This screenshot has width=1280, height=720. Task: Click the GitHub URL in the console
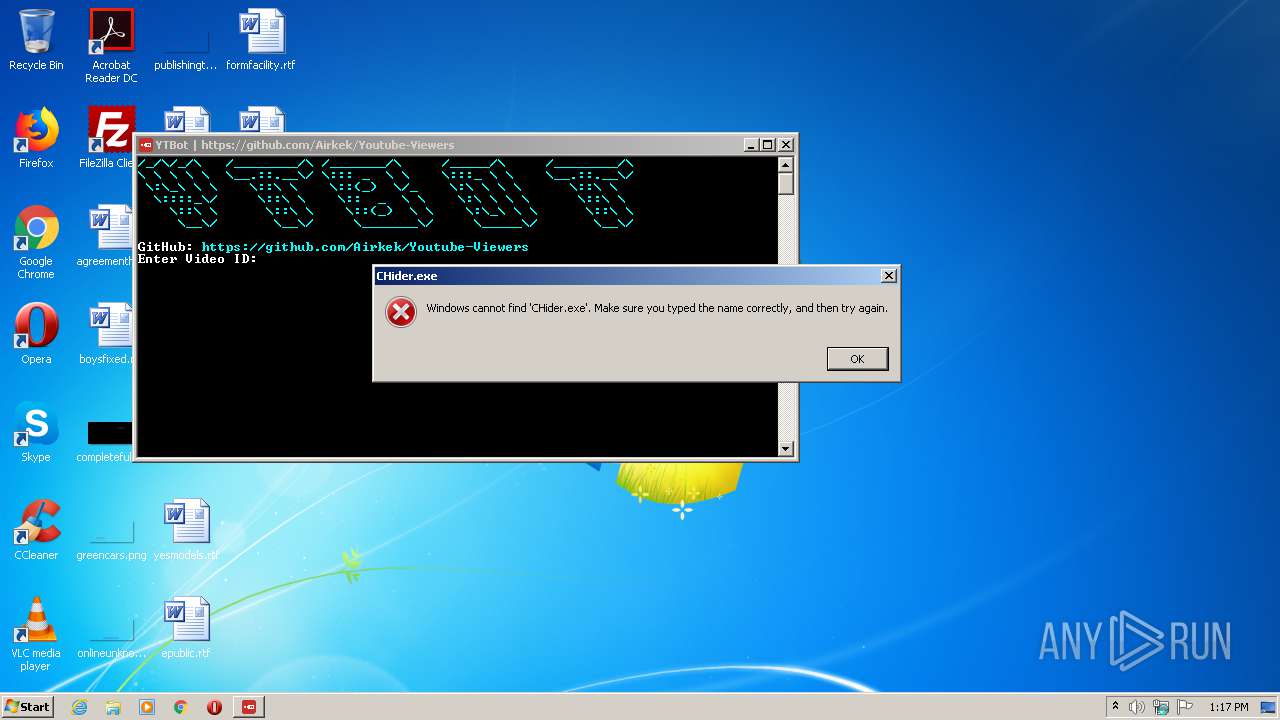(x=365, y=246)
